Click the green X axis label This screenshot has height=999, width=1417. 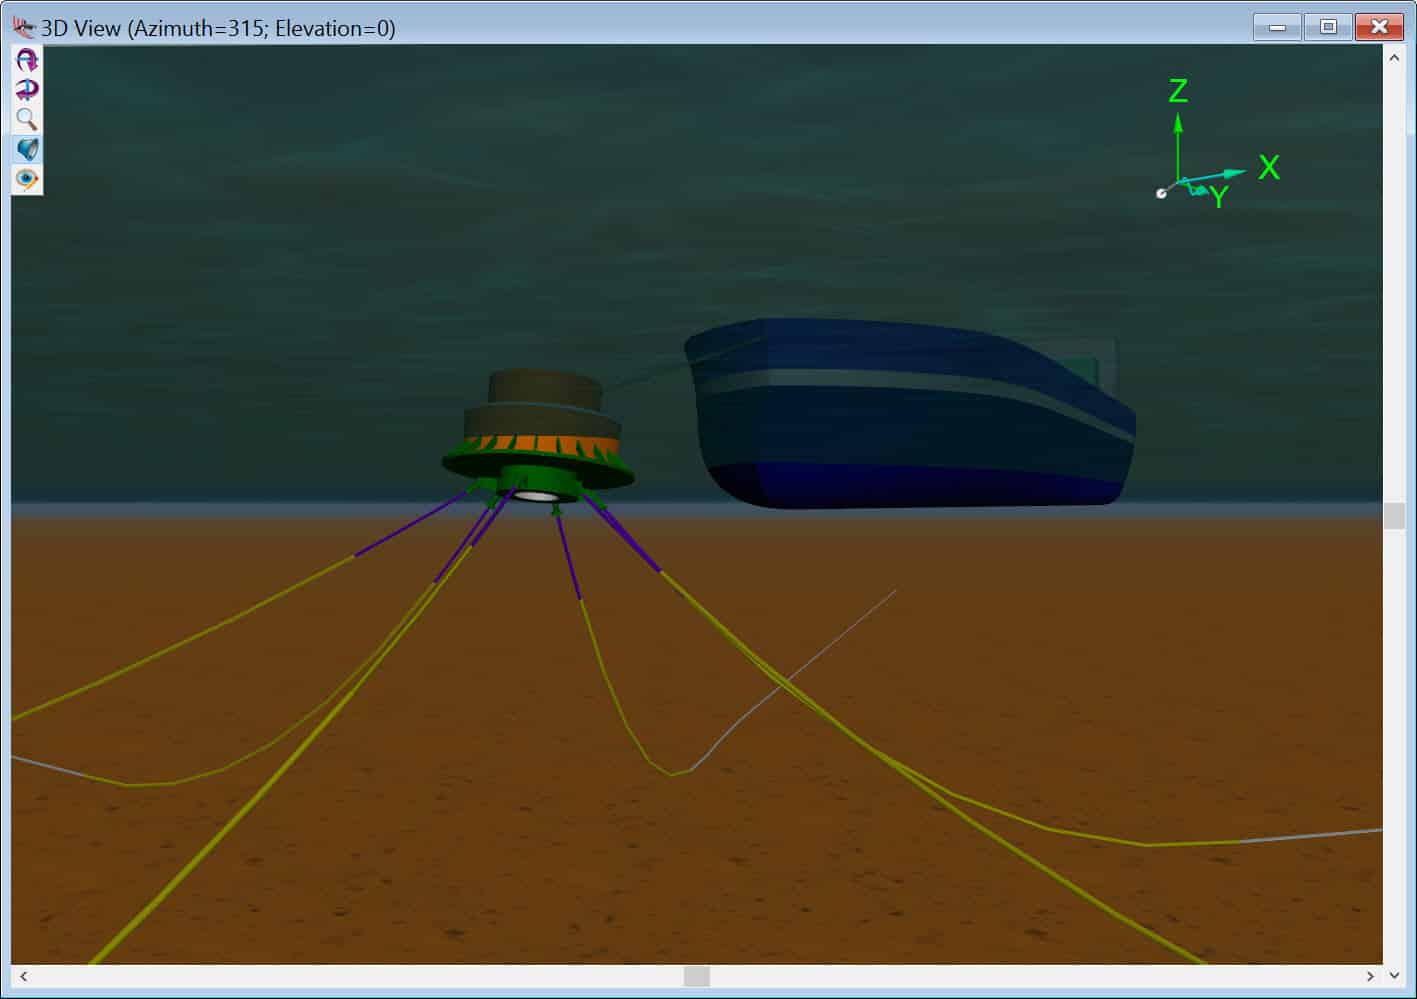[1268, 167]
